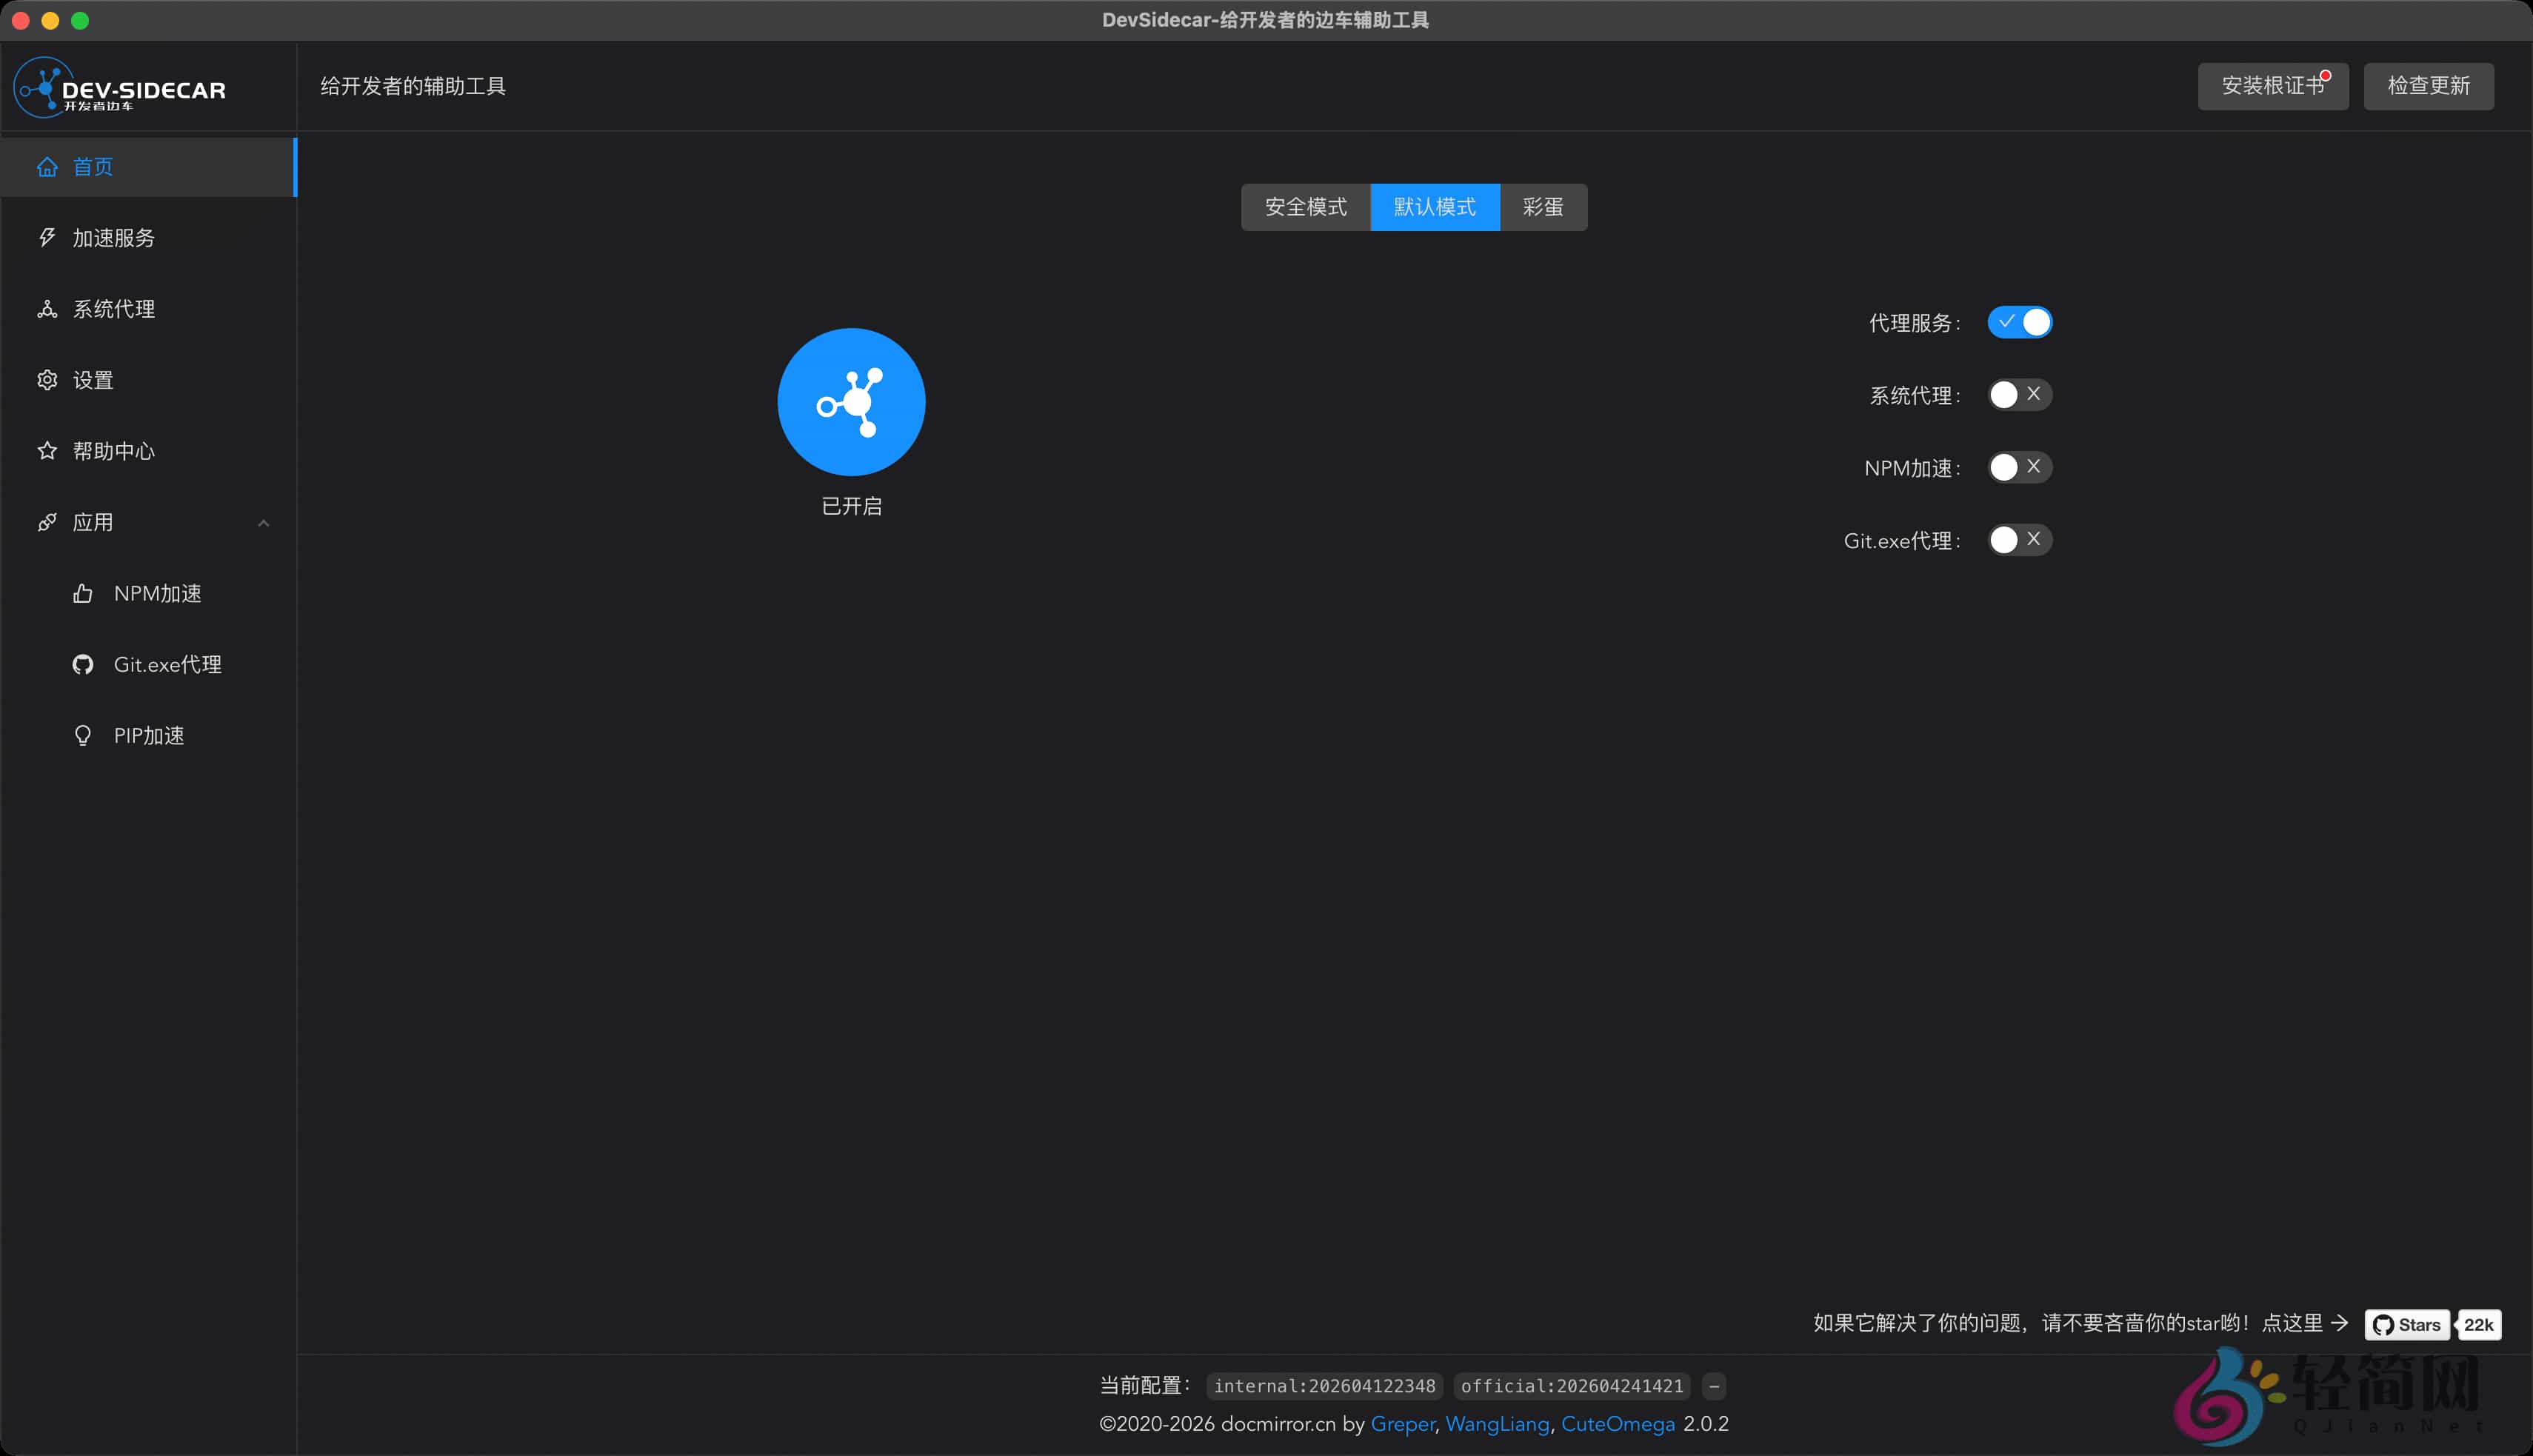Select the NPM加速 icon in sidebar

point(83,592)
